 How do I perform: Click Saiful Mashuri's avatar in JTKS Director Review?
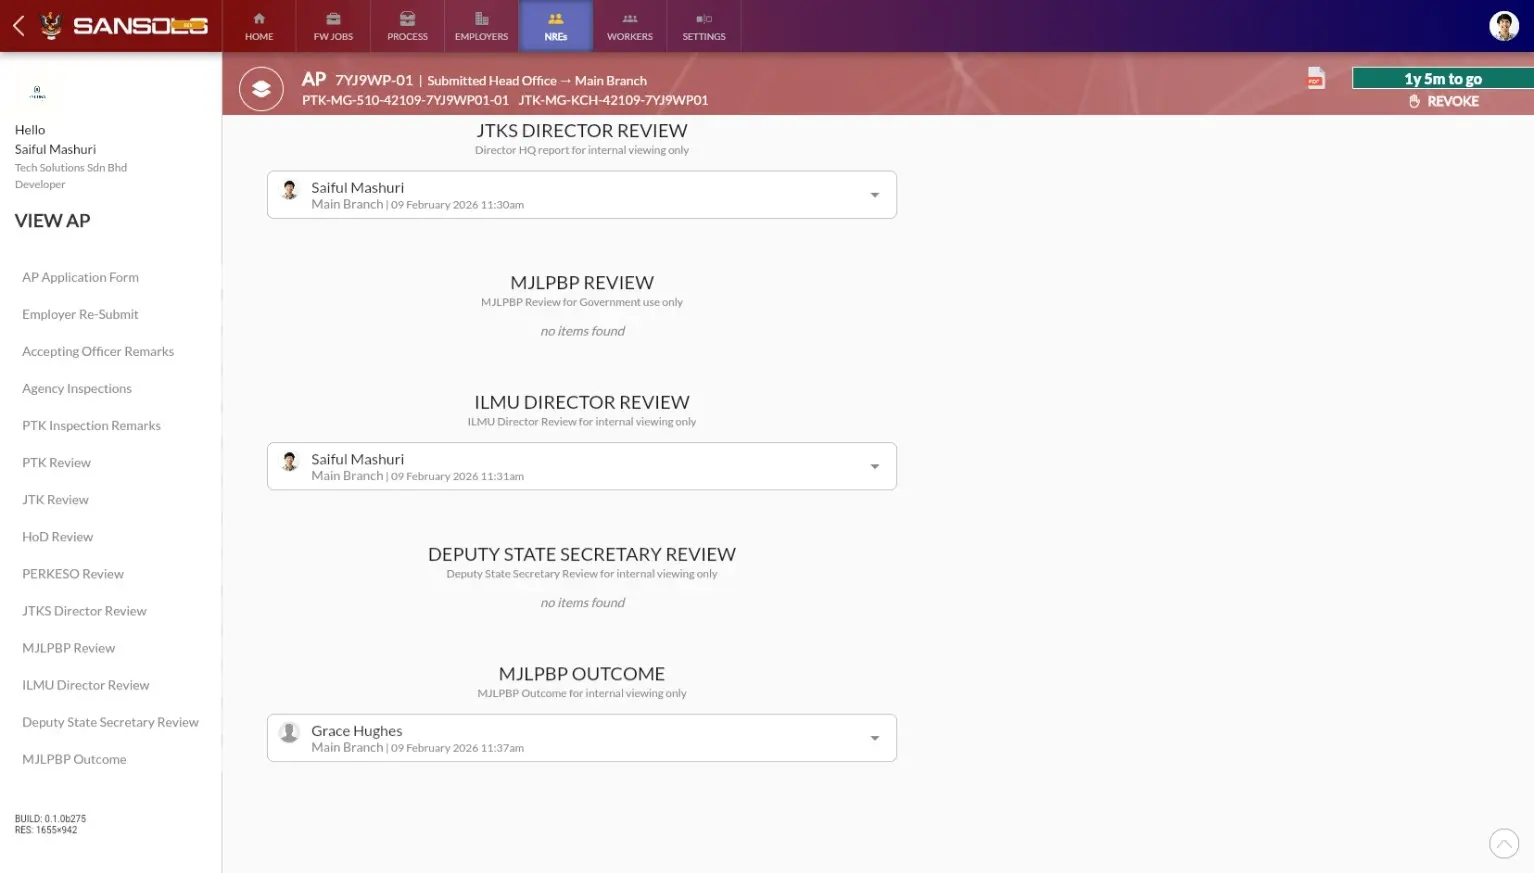click(290, 190)
